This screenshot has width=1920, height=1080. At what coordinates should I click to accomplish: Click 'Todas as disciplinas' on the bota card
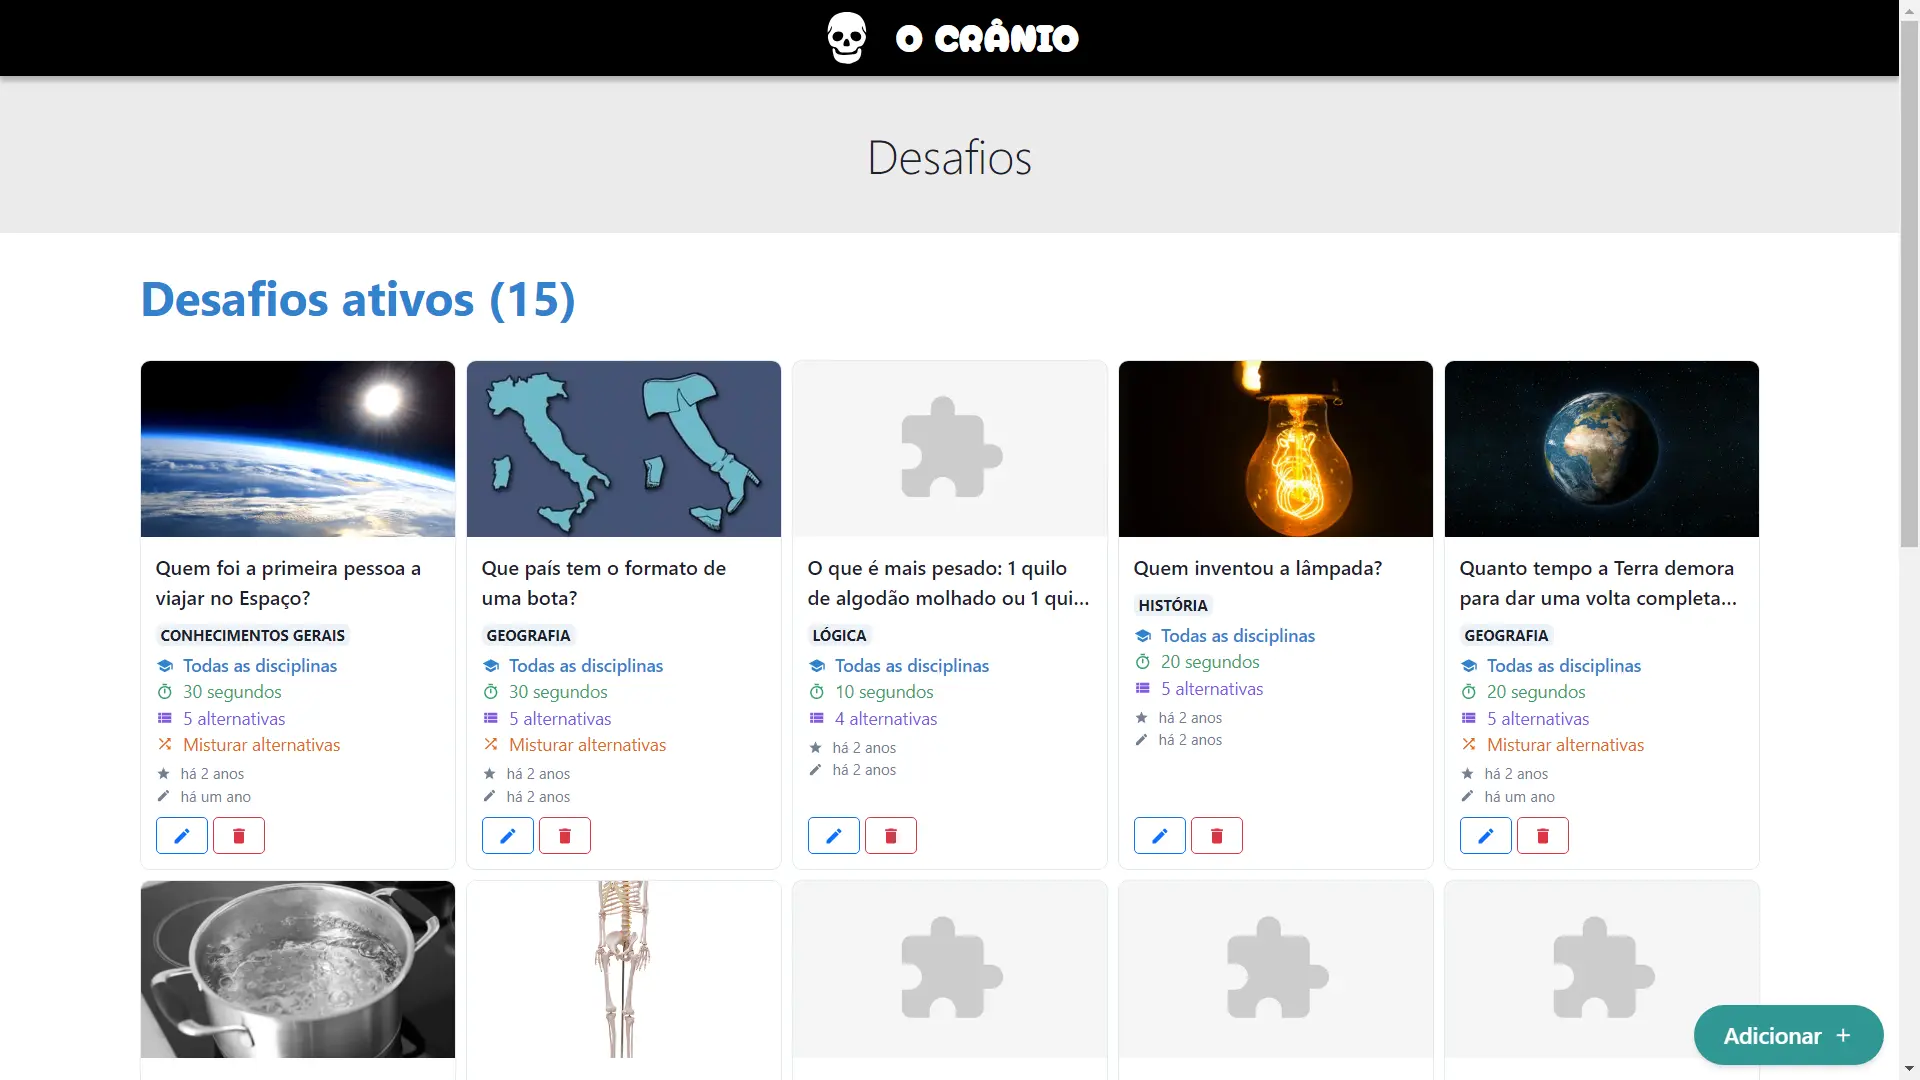[x=586, y=665]
